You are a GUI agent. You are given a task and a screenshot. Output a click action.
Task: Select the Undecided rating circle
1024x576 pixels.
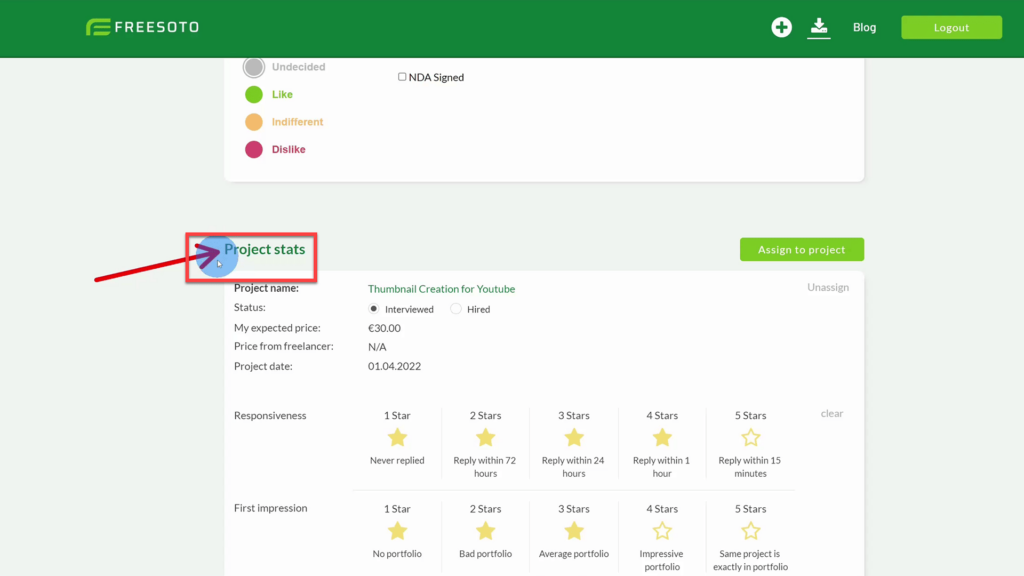254,67
